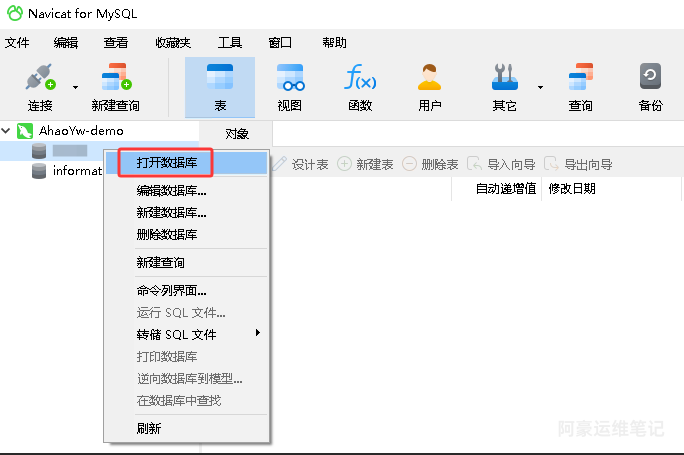684x455 pixels.
Task: Choose Delete Database (删除数据库) menu entry
Action: [186, 235]
